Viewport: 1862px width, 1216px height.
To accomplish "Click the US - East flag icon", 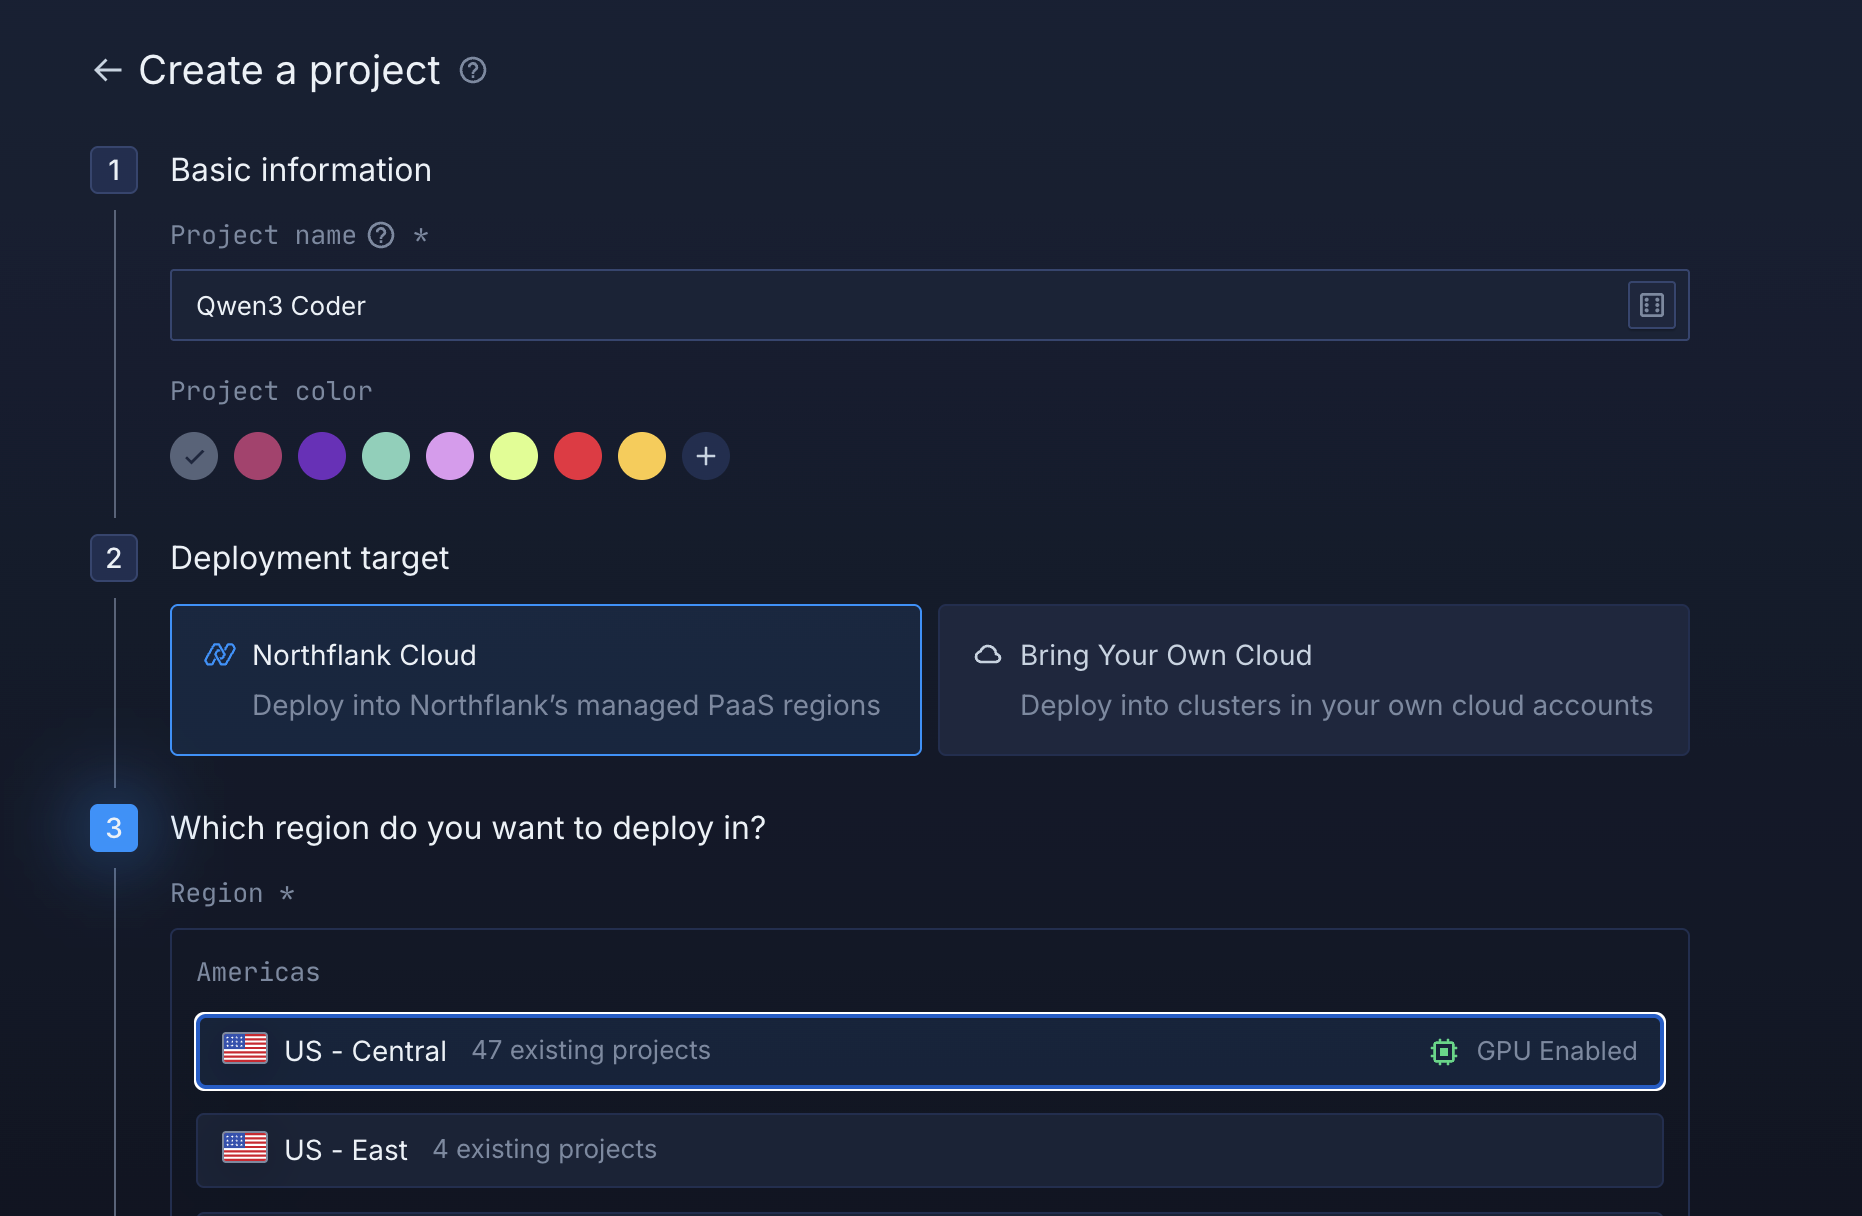I will click(245, 1148).
